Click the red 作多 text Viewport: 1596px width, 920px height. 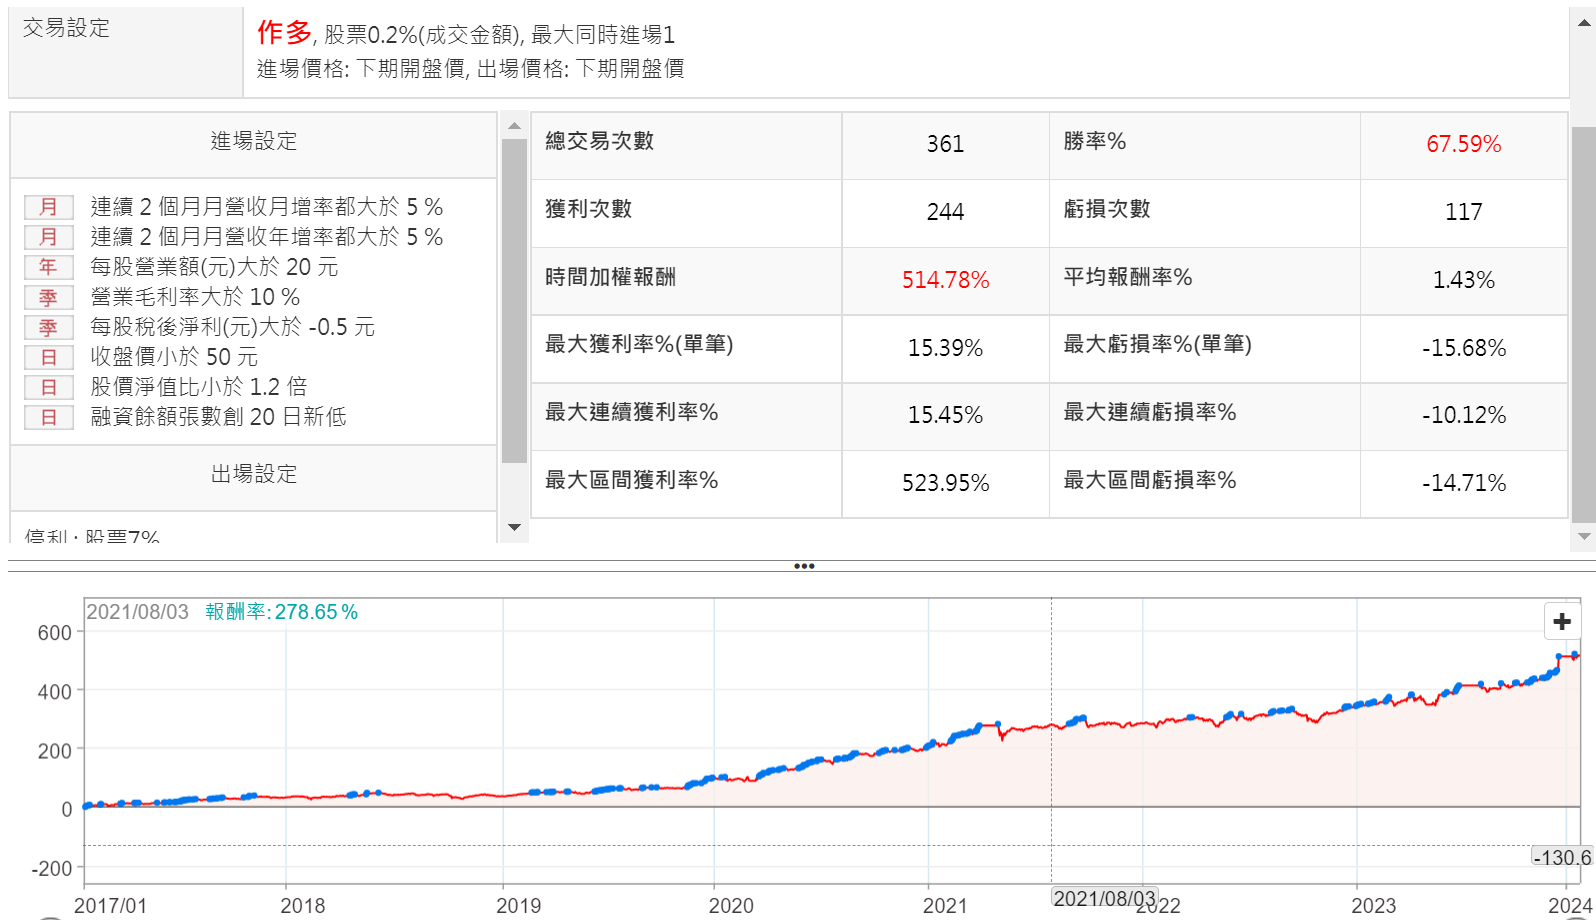tap(284, 33)
